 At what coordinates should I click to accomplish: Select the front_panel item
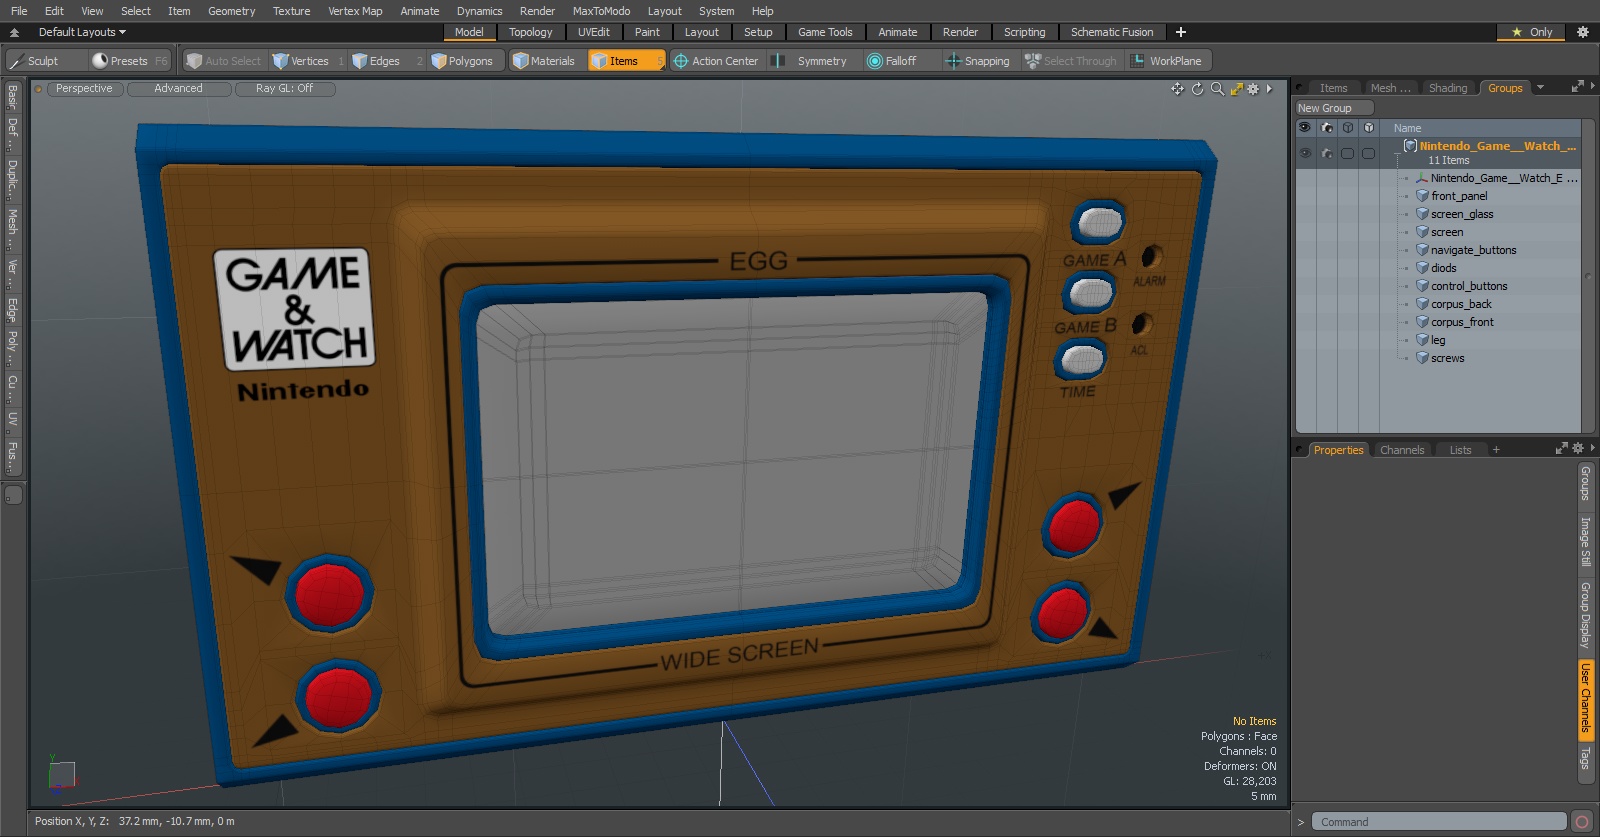click(1458, 196)
